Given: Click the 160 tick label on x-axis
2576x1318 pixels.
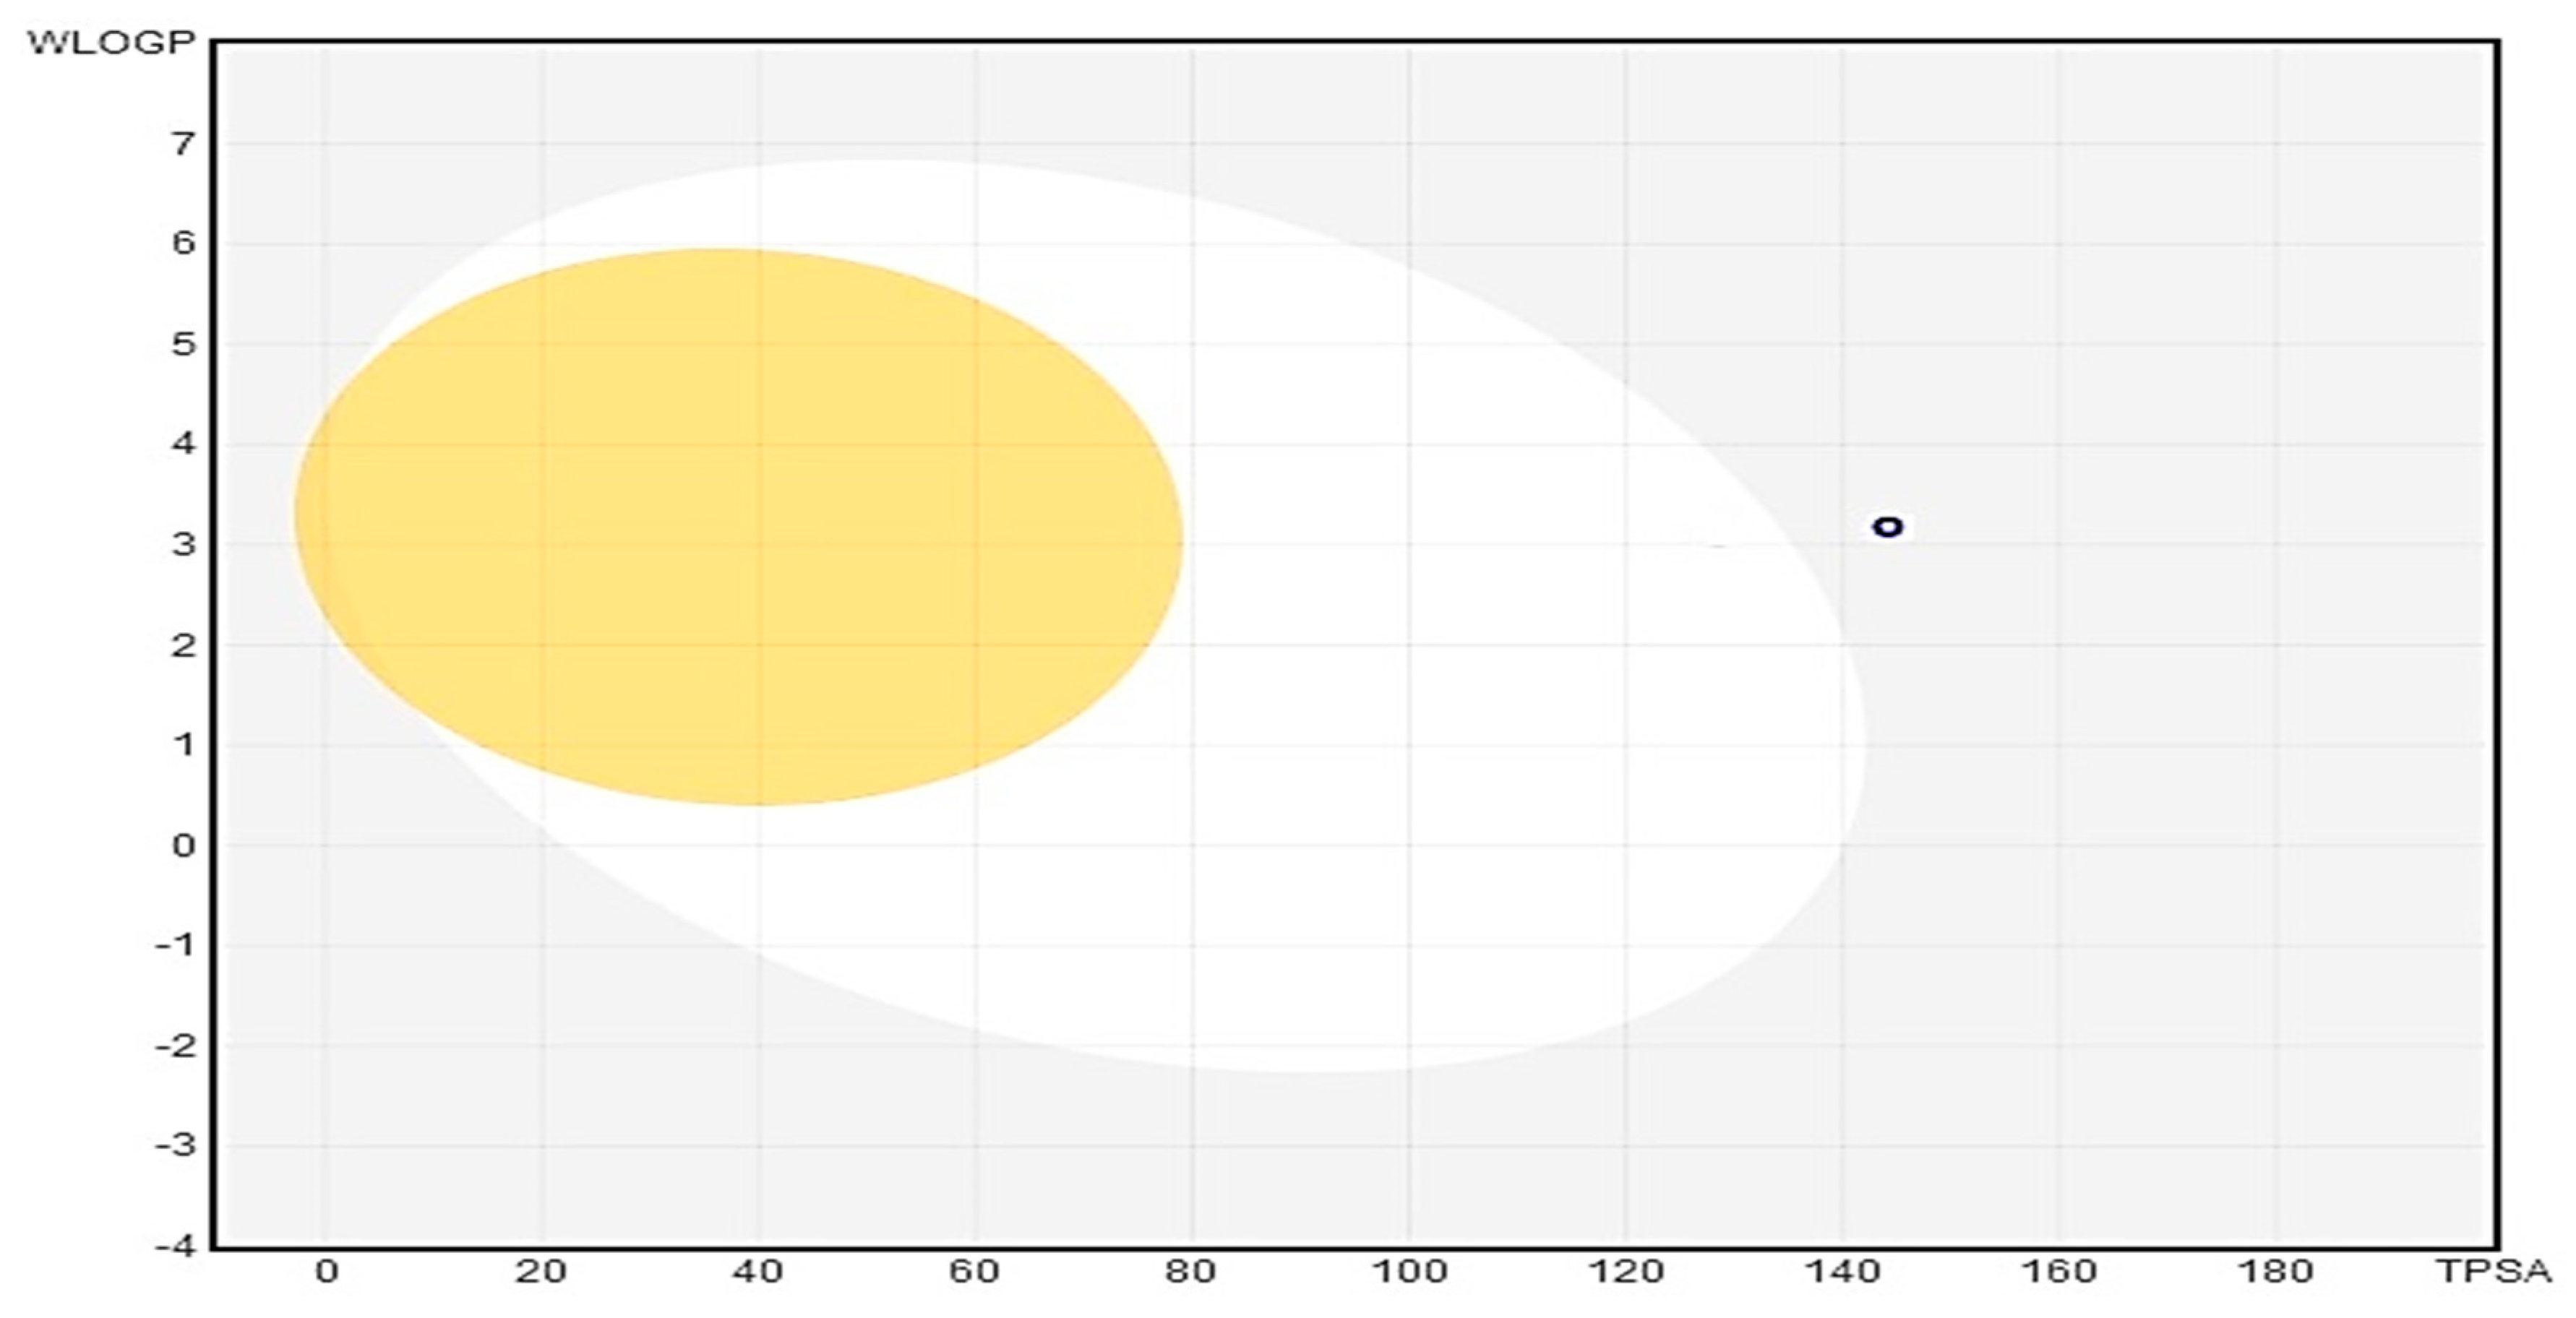Looking at the screenshot, I should coord(2058,1272).
